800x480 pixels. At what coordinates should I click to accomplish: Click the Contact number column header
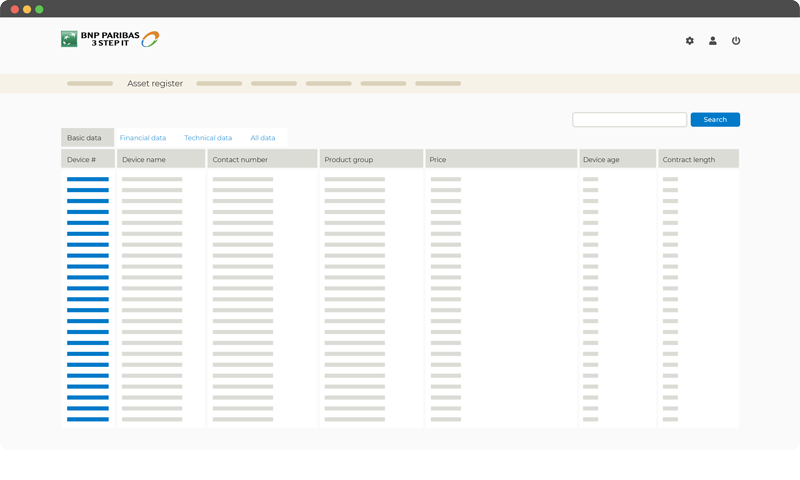[240, 160]
